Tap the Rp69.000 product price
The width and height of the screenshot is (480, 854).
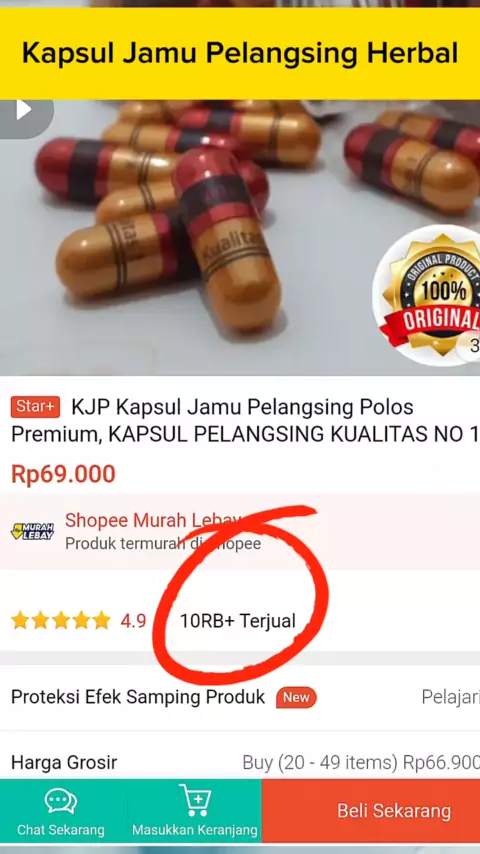pos(63,474)
